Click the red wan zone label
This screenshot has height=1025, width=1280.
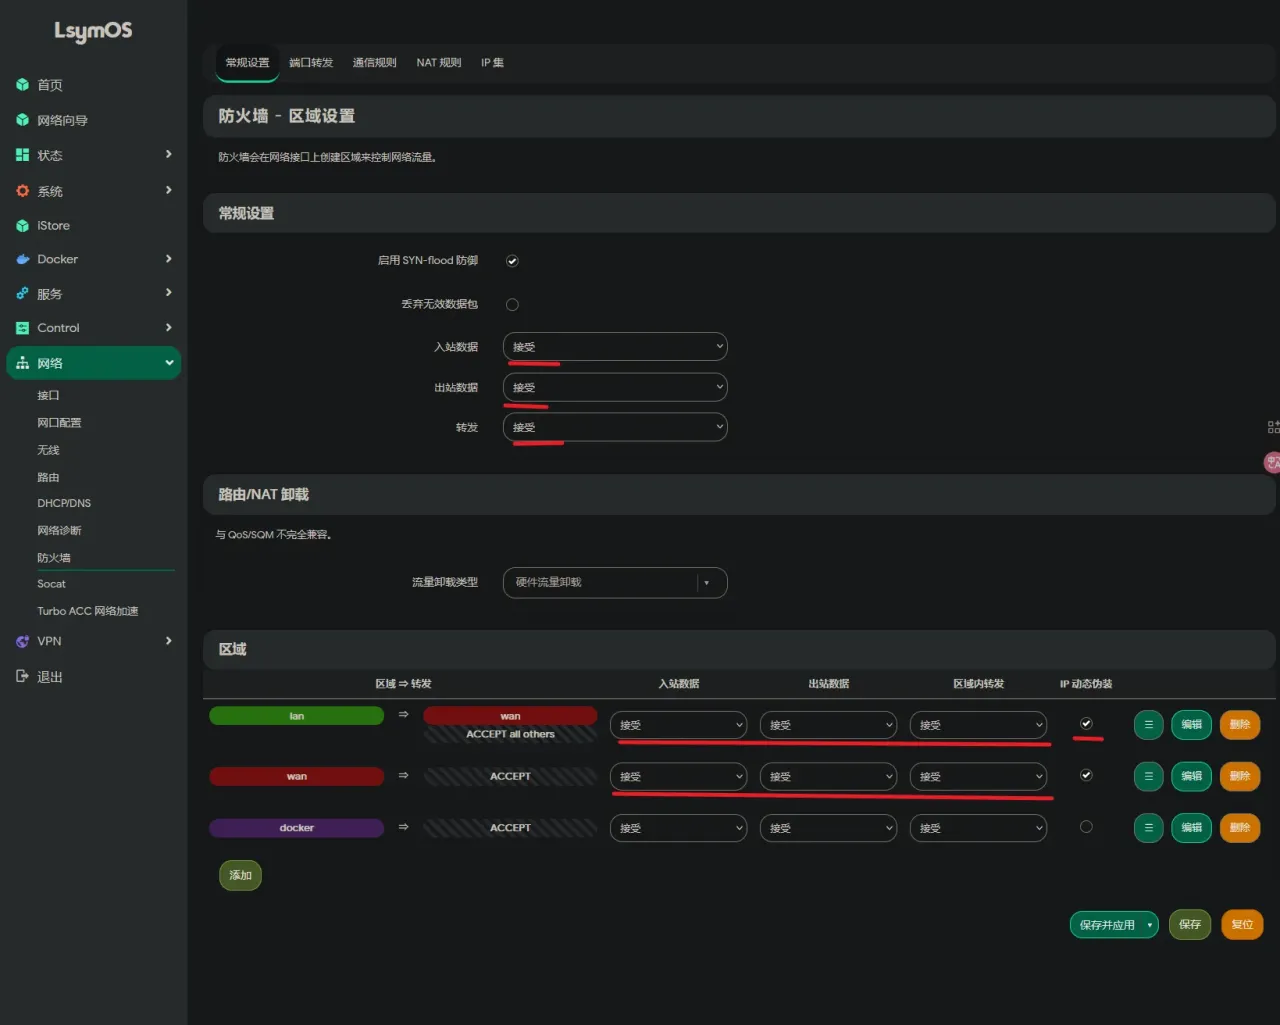(297, 776)
